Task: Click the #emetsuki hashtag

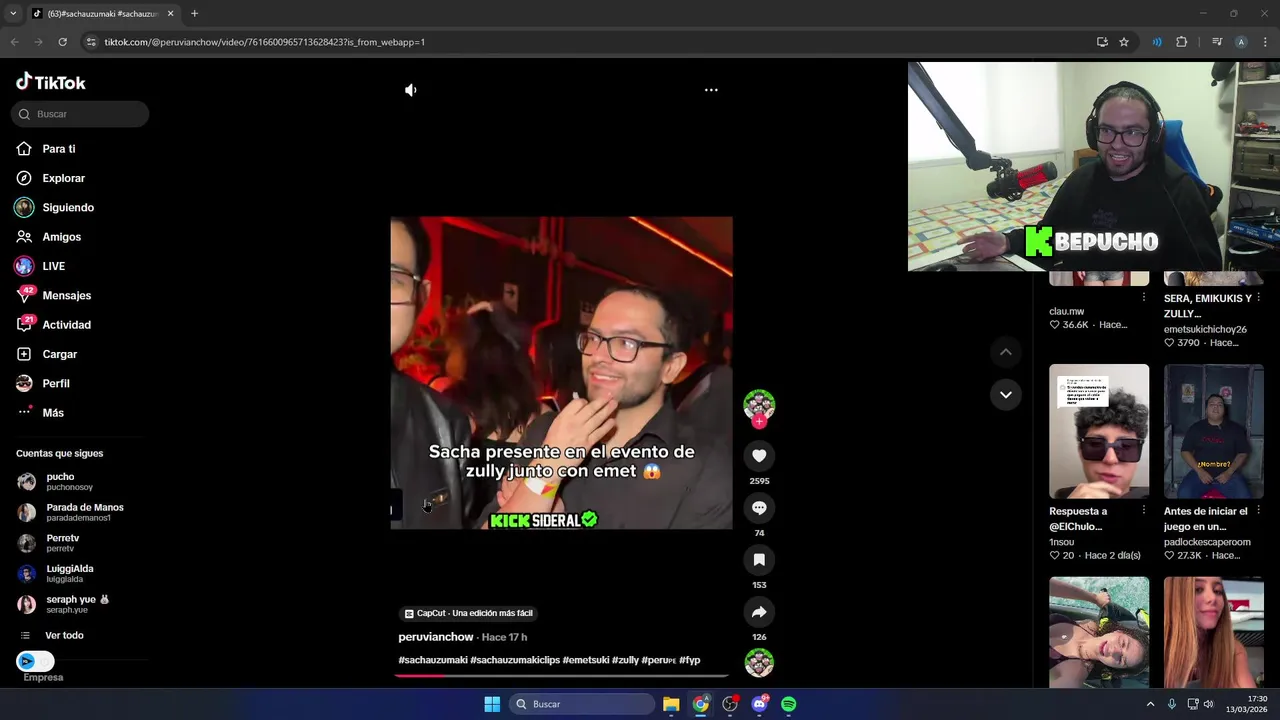Action: tap(586, 660)
